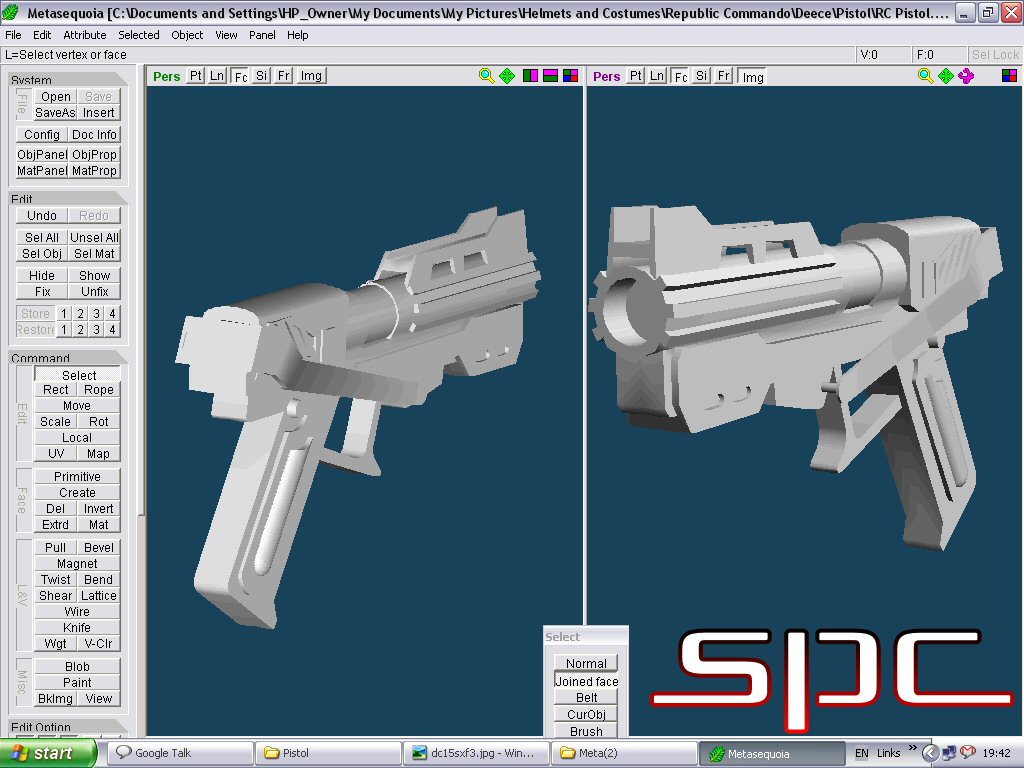The height and width of the screenshot is (768, 1024).
Task: Toggle Fc face display in right viewport
Action: pos(680,76)
